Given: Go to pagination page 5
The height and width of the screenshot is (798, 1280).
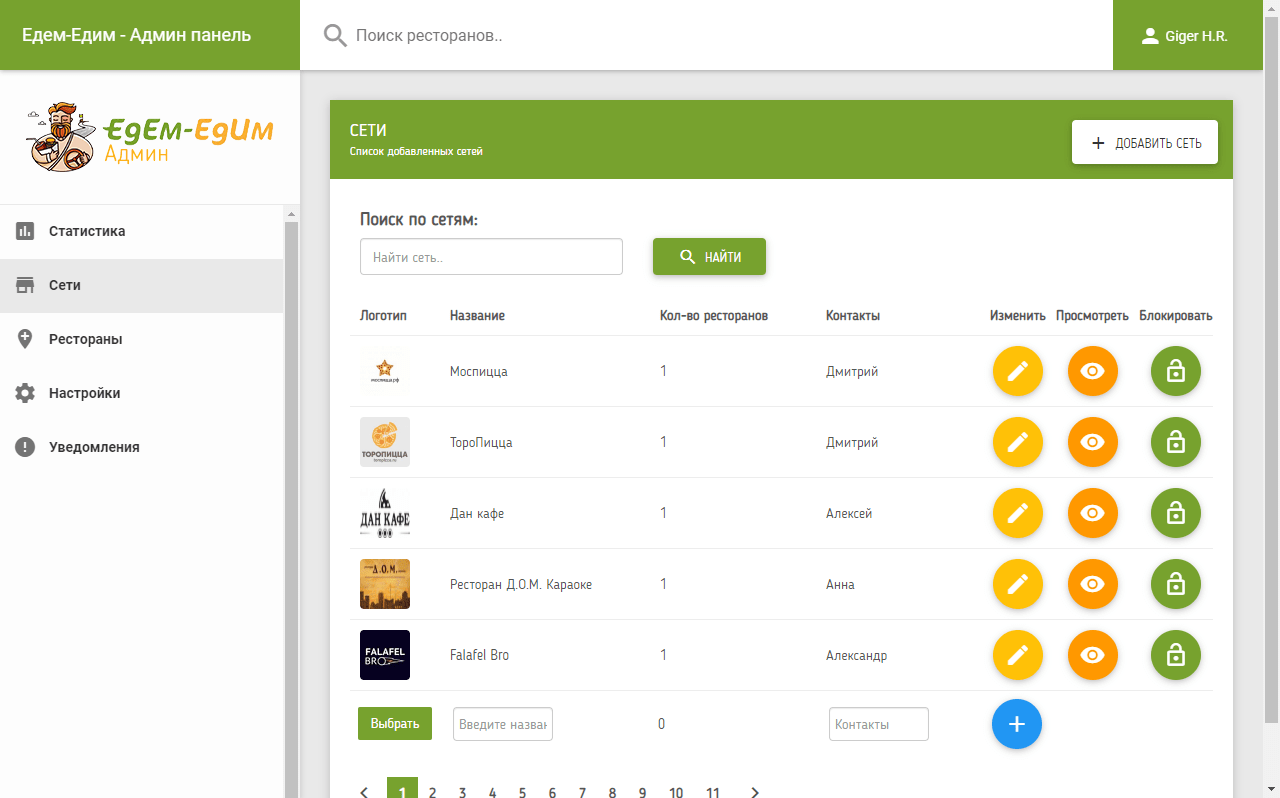Looking at the screenshot, I should [x=522, y=792].
